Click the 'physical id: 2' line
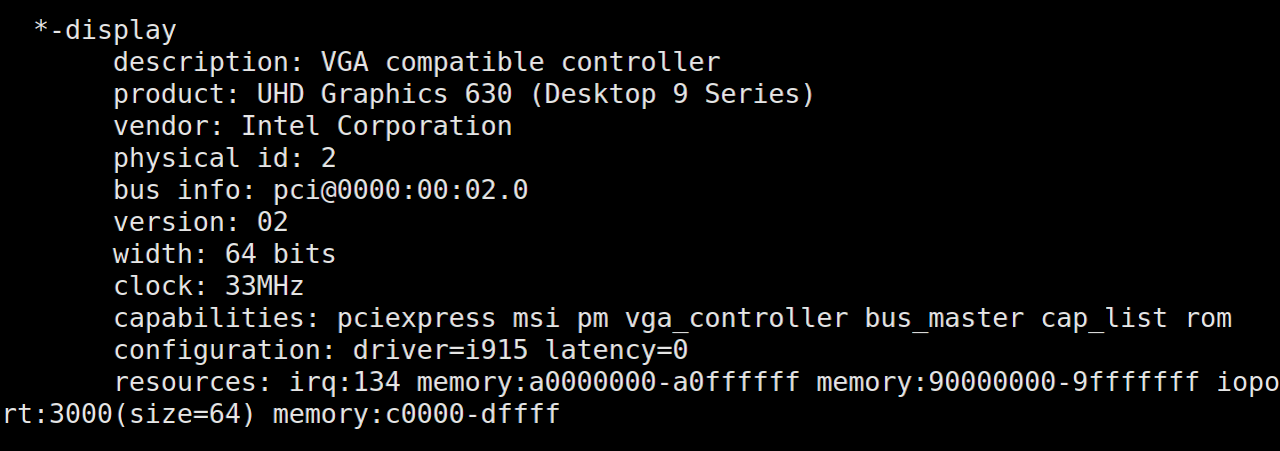The image size is (1280, 451). [x=224, y=158]
